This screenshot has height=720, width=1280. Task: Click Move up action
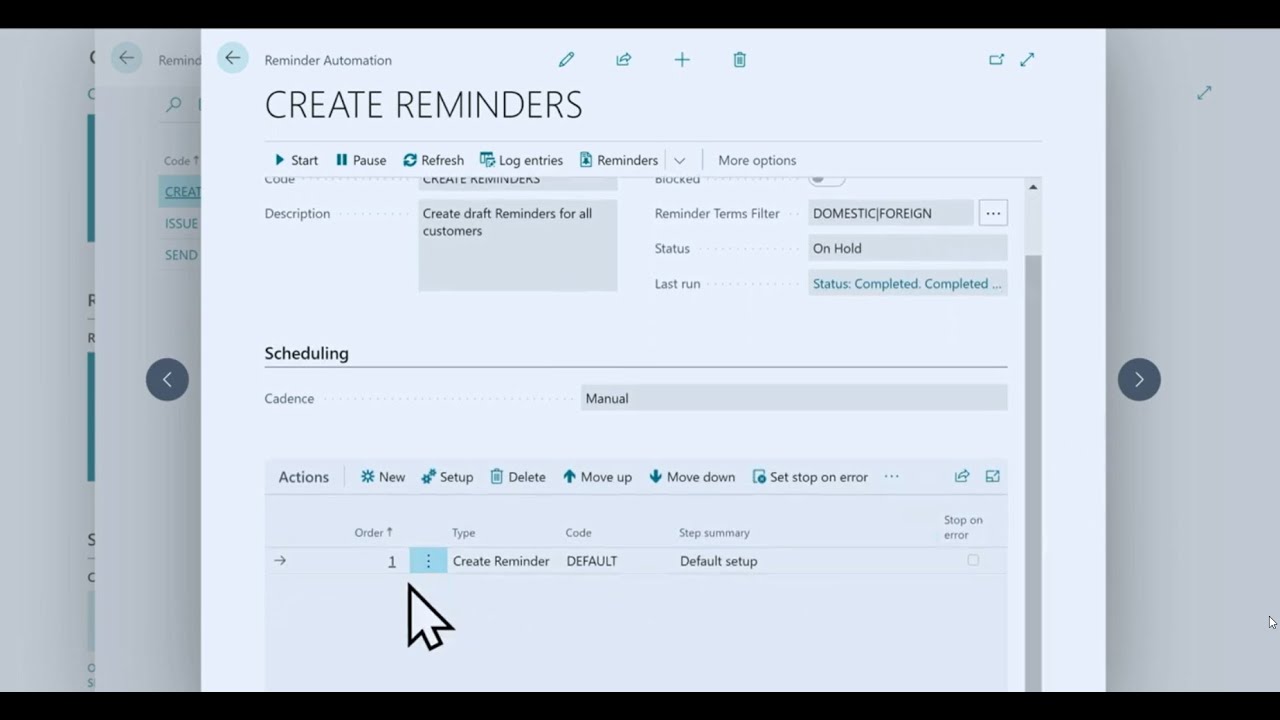tap(597, 477)
